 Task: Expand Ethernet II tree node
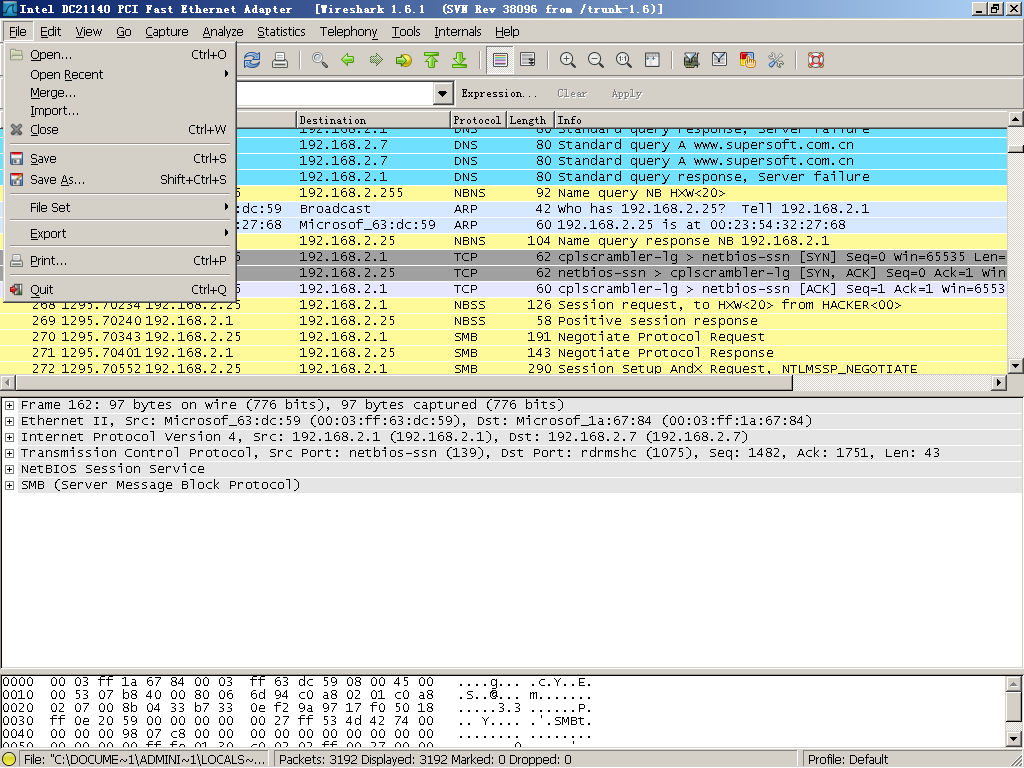(9, 421)
